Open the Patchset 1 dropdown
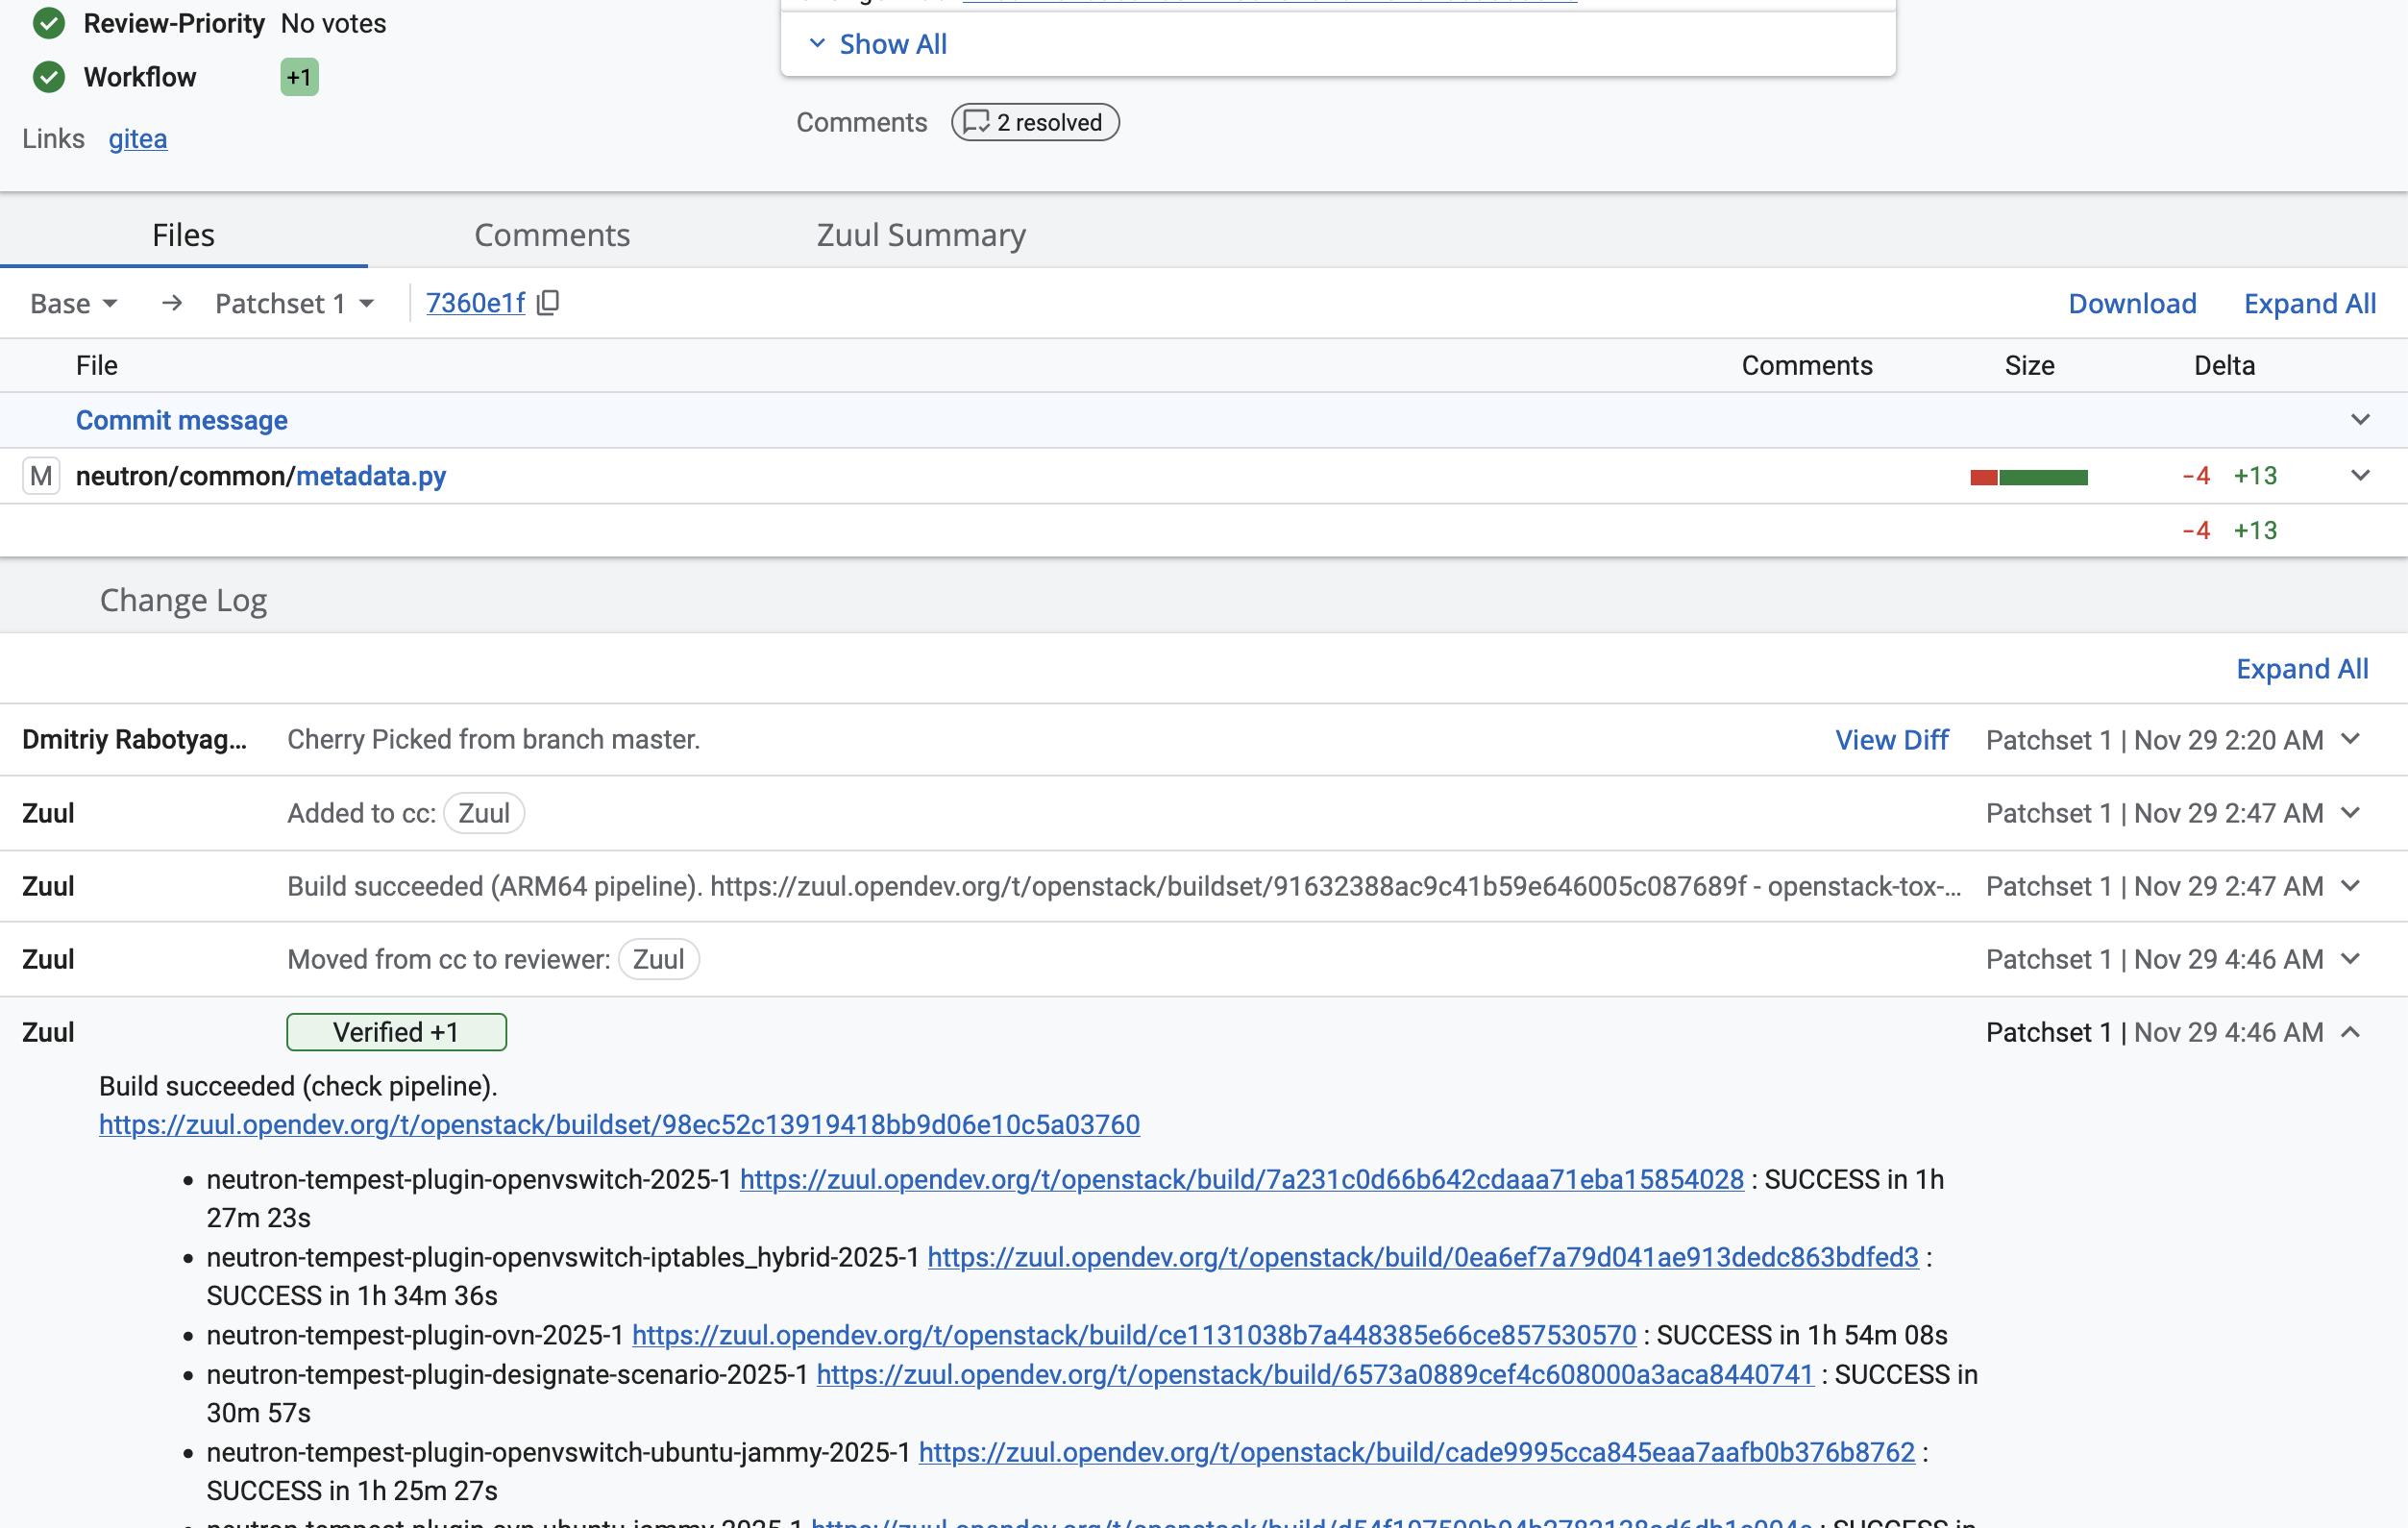The height and width of the screenshot is (1528, 2408). pos(294,303)
